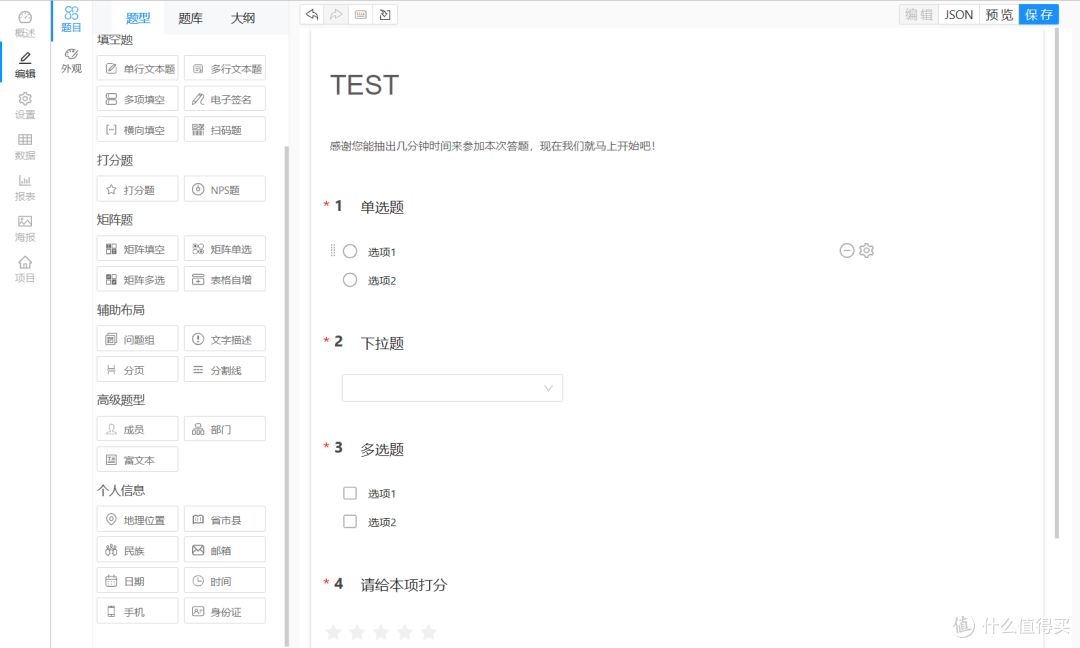The width and height of the screenshot is (1080, 648).
Task: Click the 请给本项打分 question title
Action: click(x=404, y=585)
